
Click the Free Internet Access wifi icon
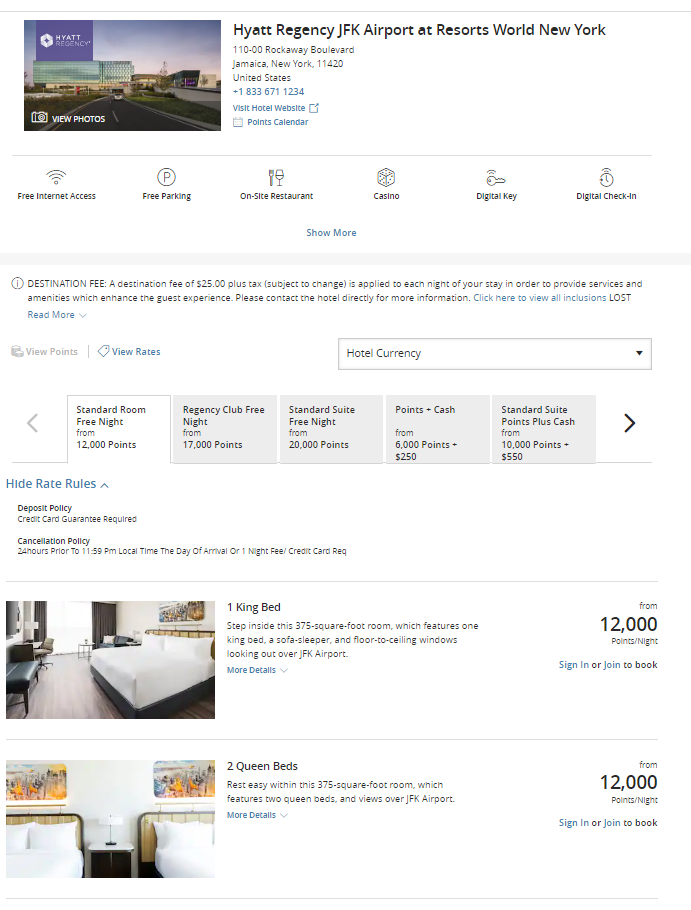tap(56, 176)
